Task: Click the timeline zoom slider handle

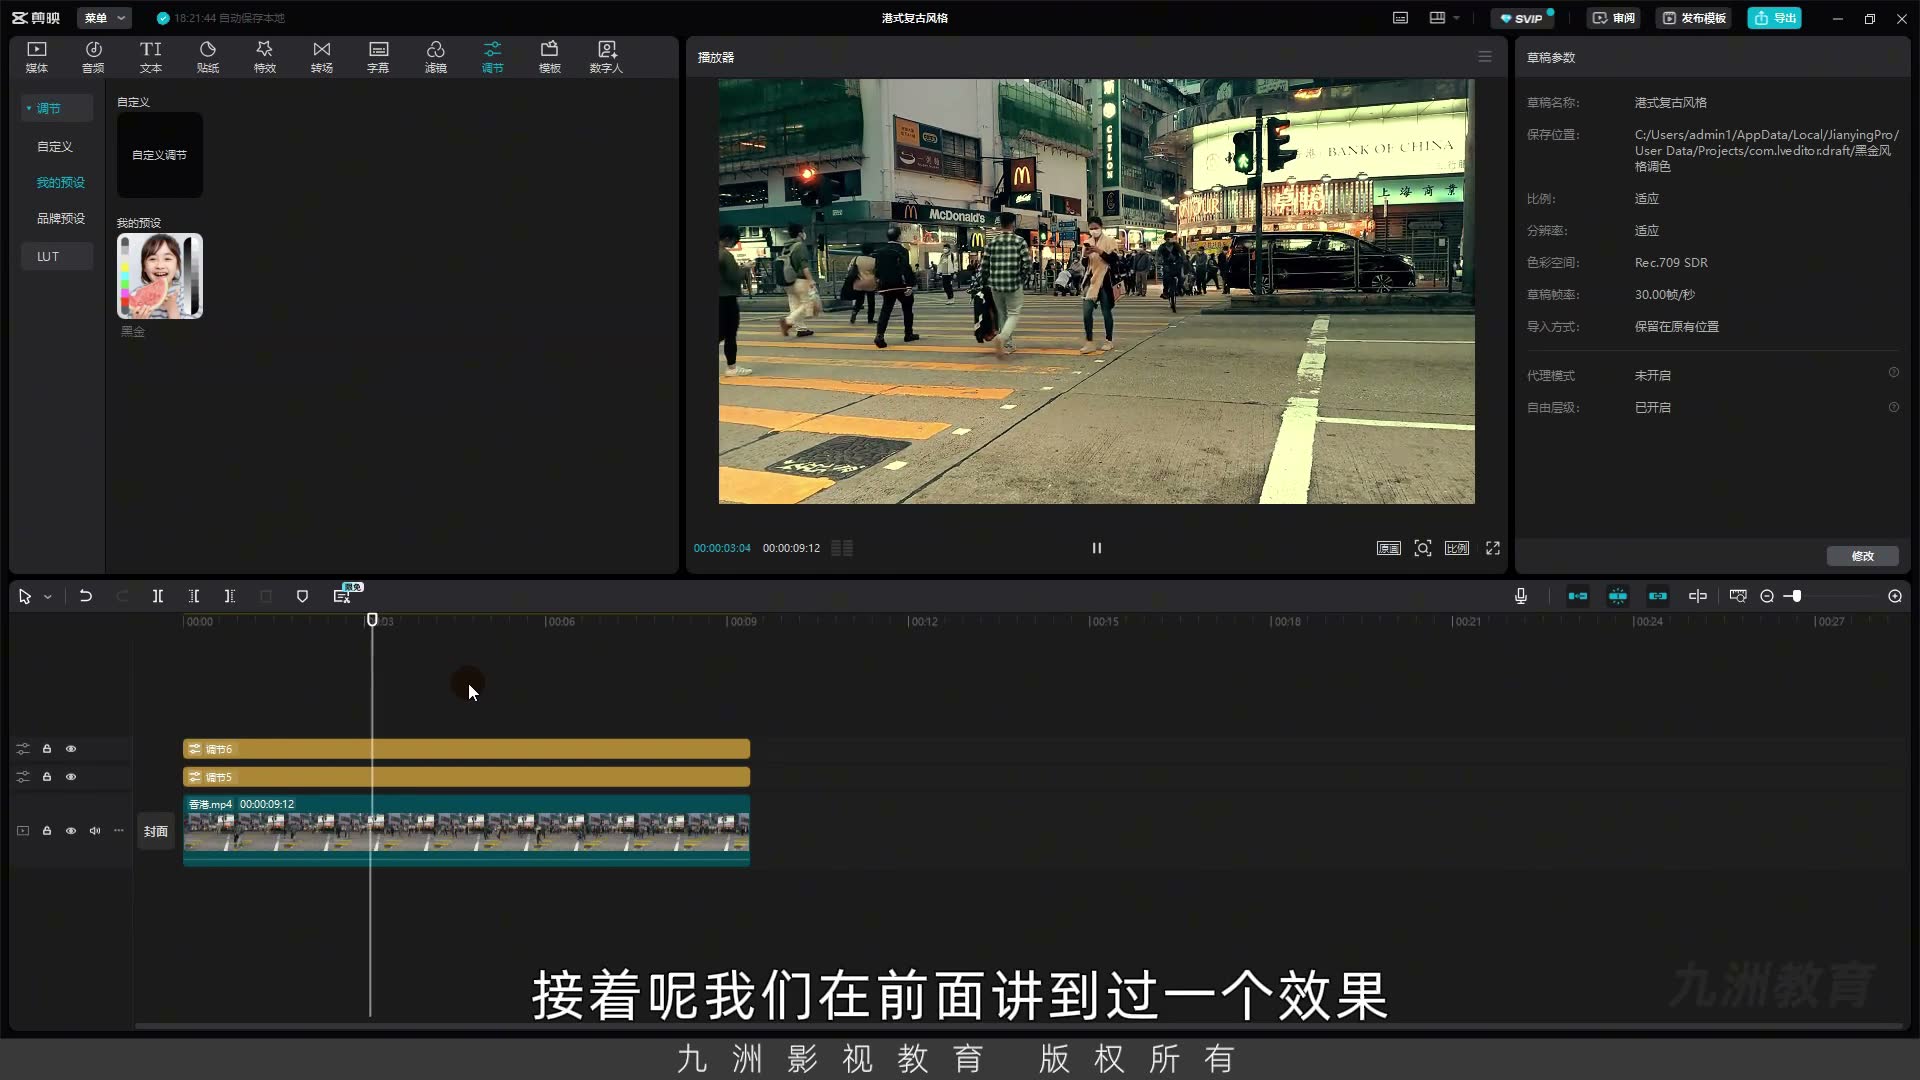Action: [1797, 596]
